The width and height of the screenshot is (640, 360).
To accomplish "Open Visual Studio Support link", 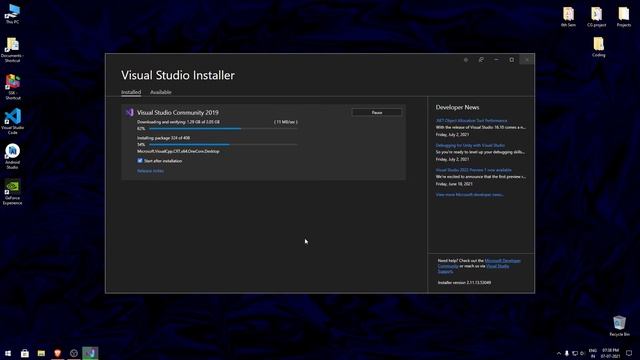I will [497, 266].
